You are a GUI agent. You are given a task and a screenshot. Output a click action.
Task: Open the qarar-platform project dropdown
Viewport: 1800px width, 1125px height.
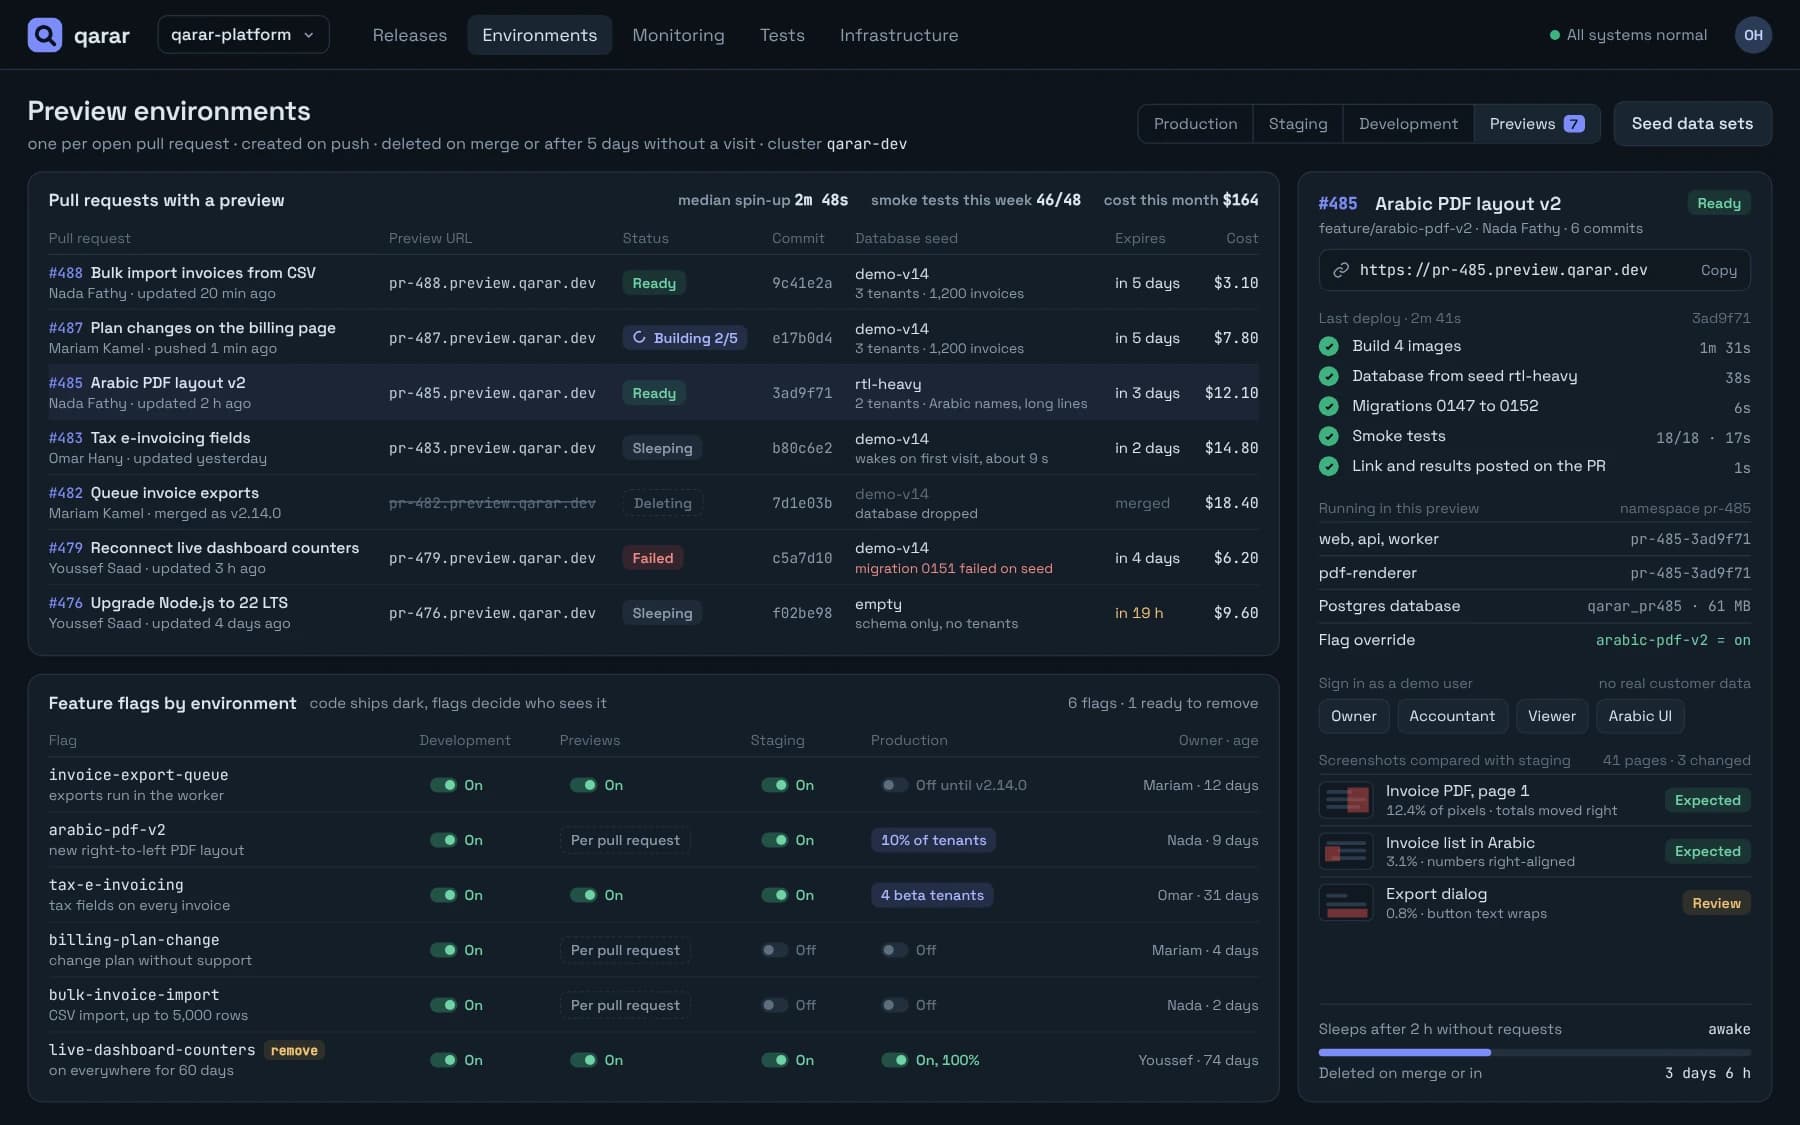(x=243, y=35)
